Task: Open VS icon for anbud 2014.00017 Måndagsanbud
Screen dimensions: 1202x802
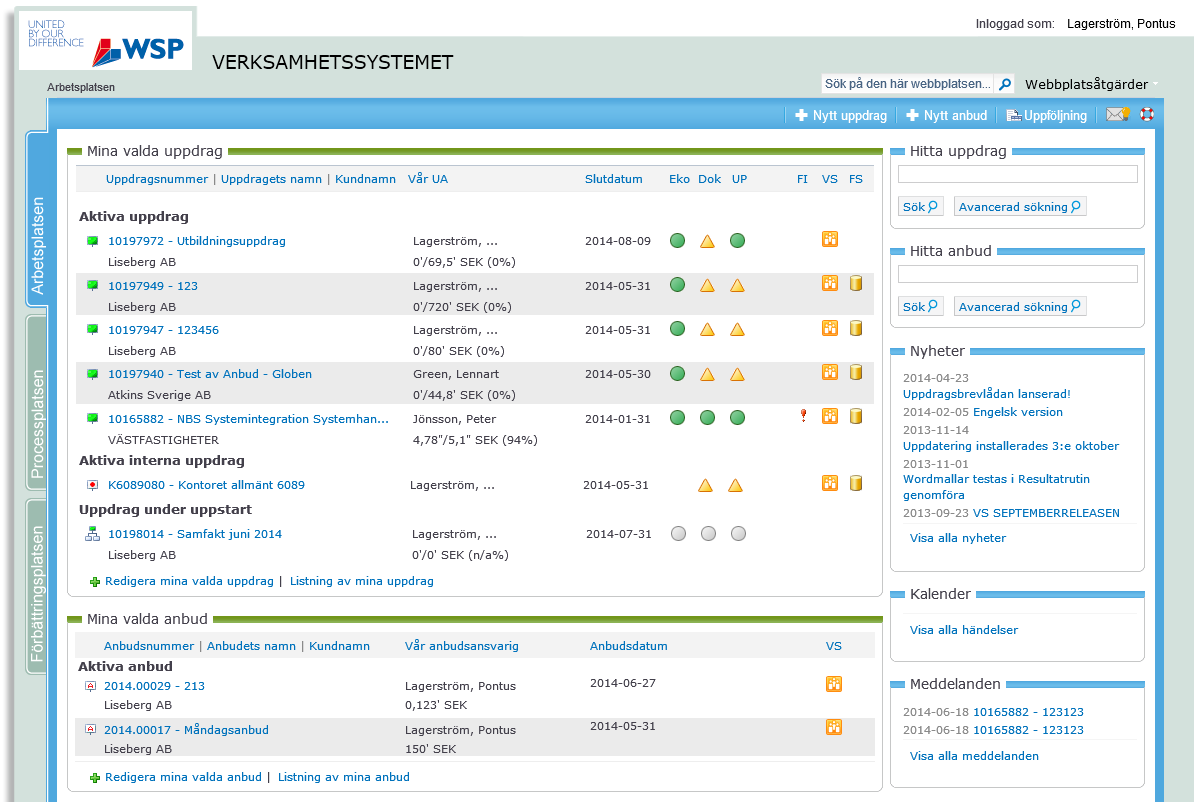Action: coord(834,727)
